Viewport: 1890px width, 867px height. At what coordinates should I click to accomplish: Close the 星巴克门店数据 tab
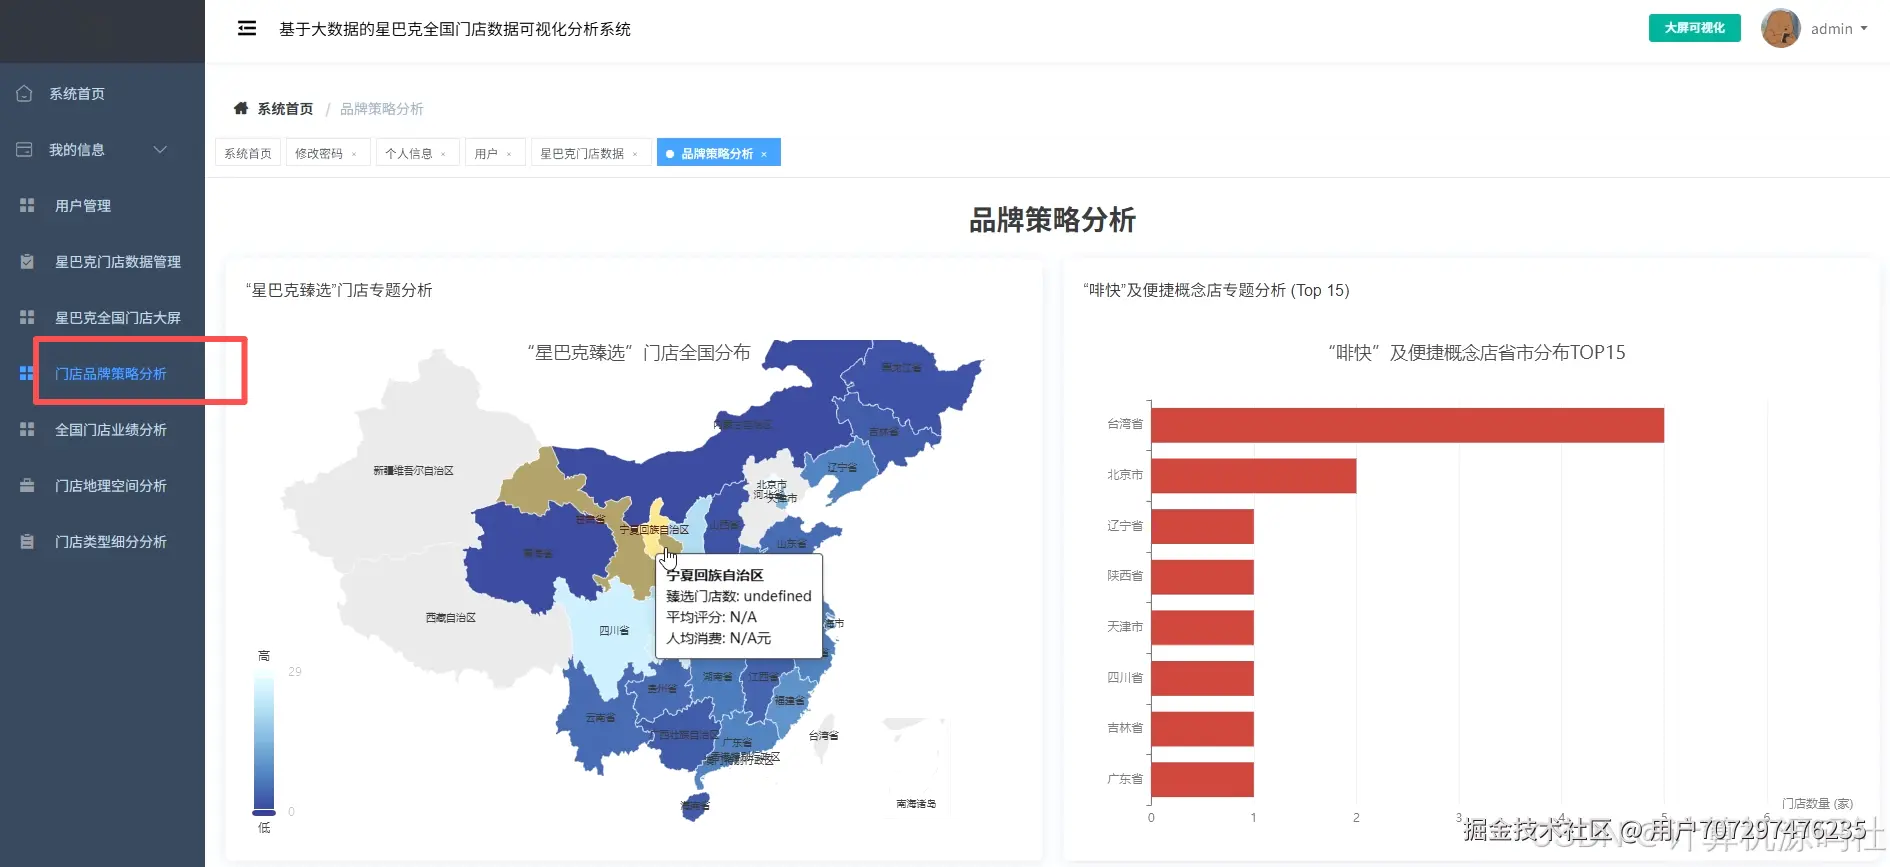635,154
